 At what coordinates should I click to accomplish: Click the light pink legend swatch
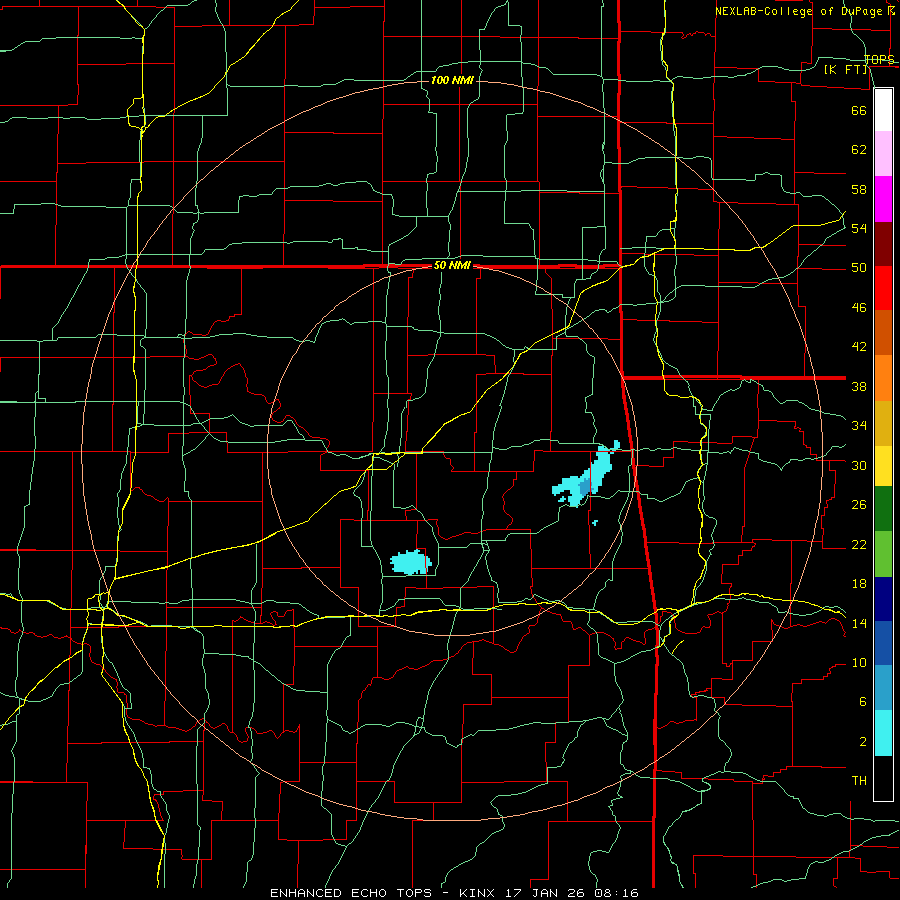point(883,154)
